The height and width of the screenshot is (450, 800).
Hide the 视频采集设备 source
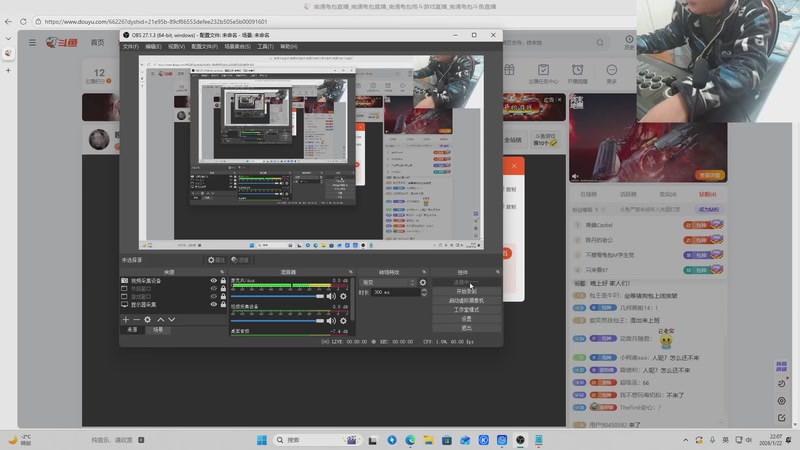[x=214, y=281]
